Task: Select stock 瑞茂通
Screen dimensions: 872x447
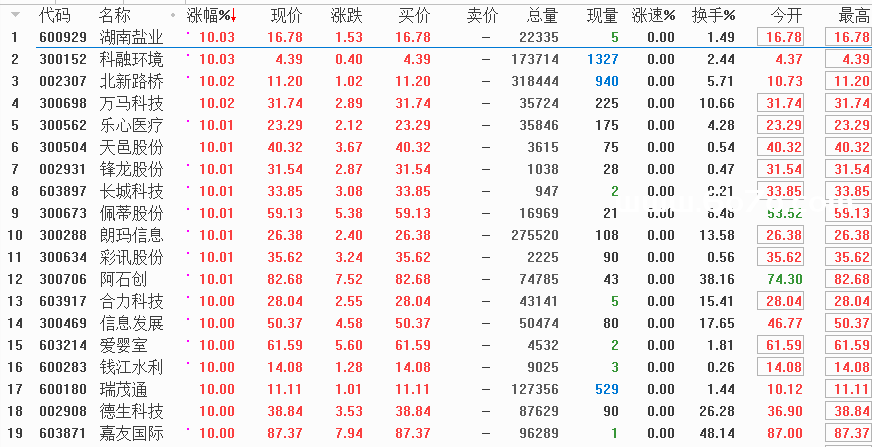Action: point(123,389)
